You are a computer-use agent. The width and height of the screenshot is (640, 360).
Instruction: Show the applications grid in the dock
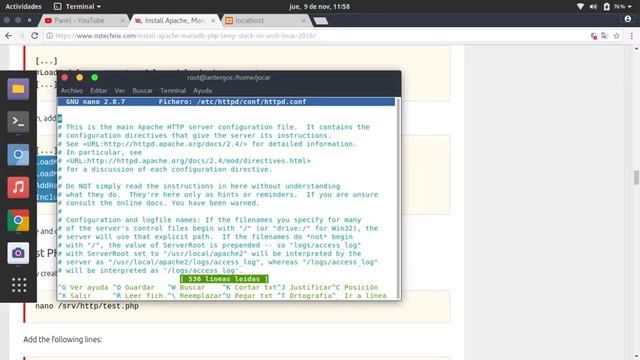(19, 285)
